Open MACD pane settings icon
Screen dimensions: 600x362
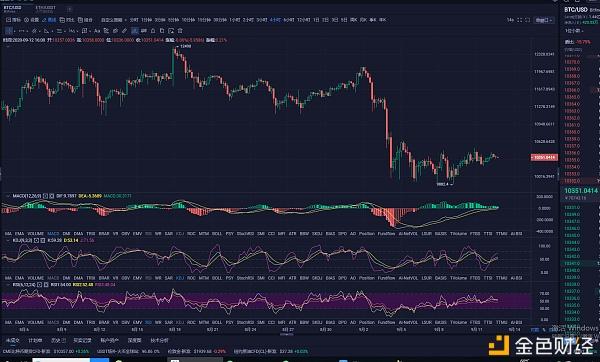[x=45, y=196]
